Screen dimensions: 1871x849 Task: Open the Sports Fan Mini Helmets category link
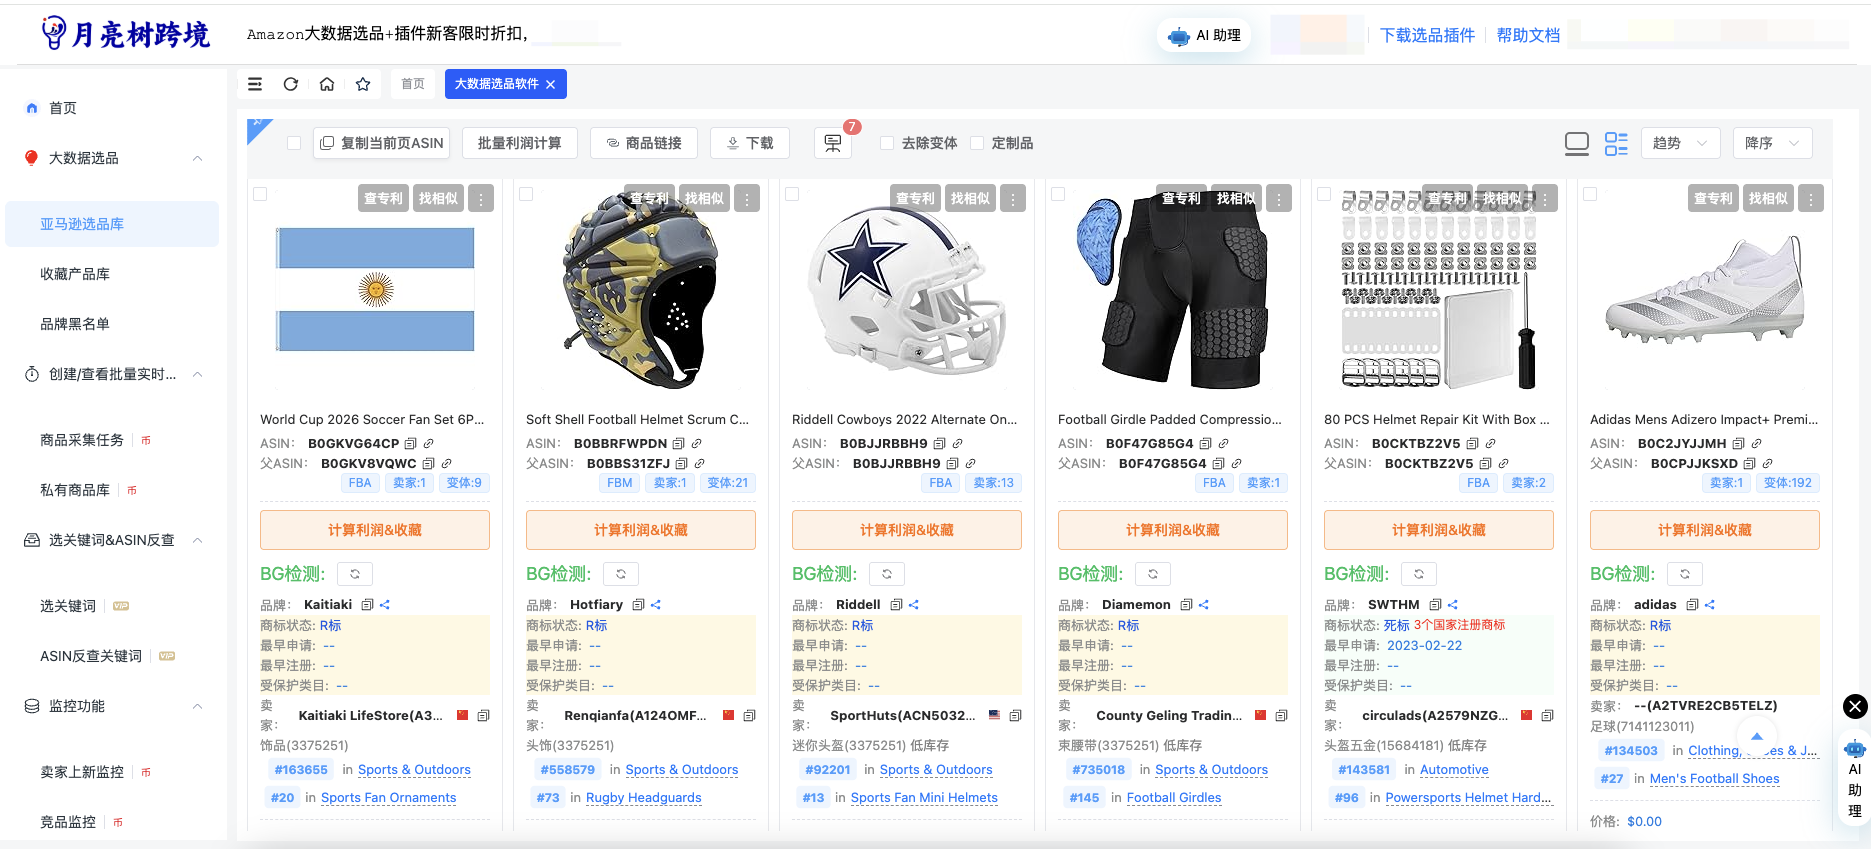(924, 798)
